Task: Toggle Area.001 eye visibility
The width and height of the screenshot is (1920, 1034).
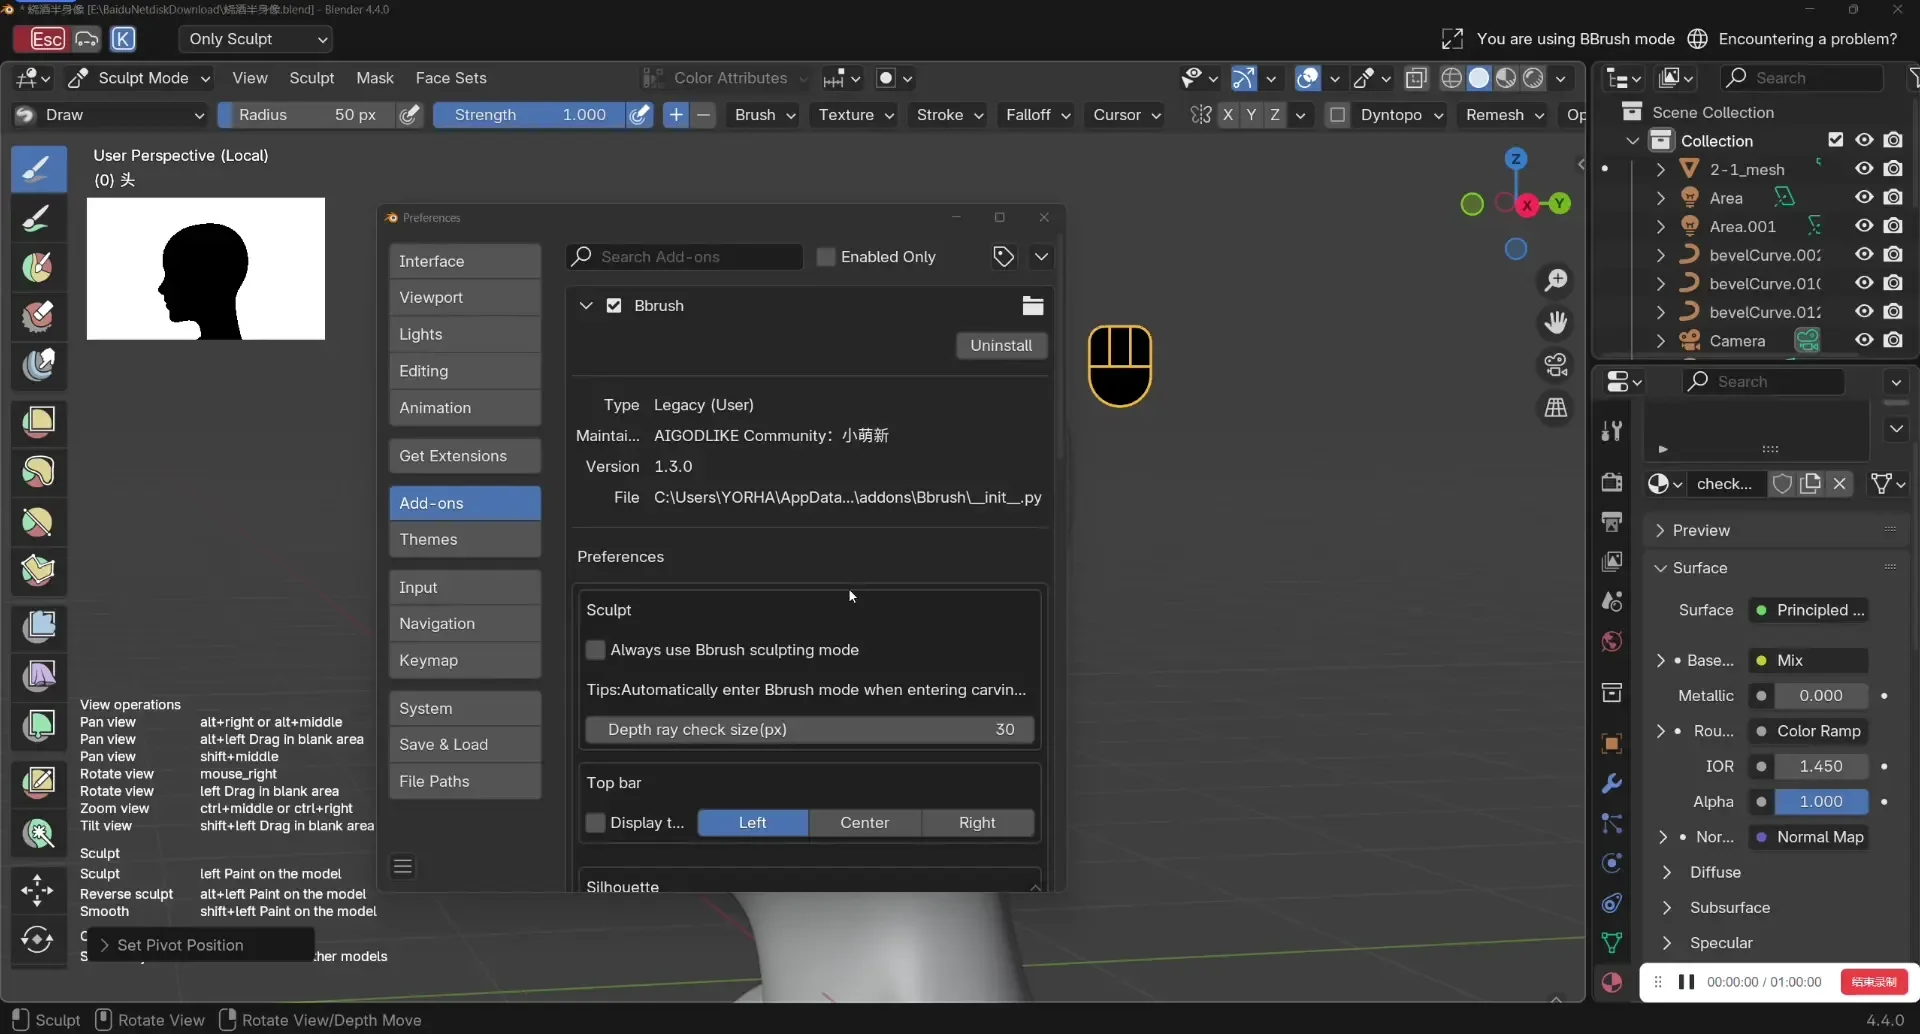Action: pos(1864,226)
